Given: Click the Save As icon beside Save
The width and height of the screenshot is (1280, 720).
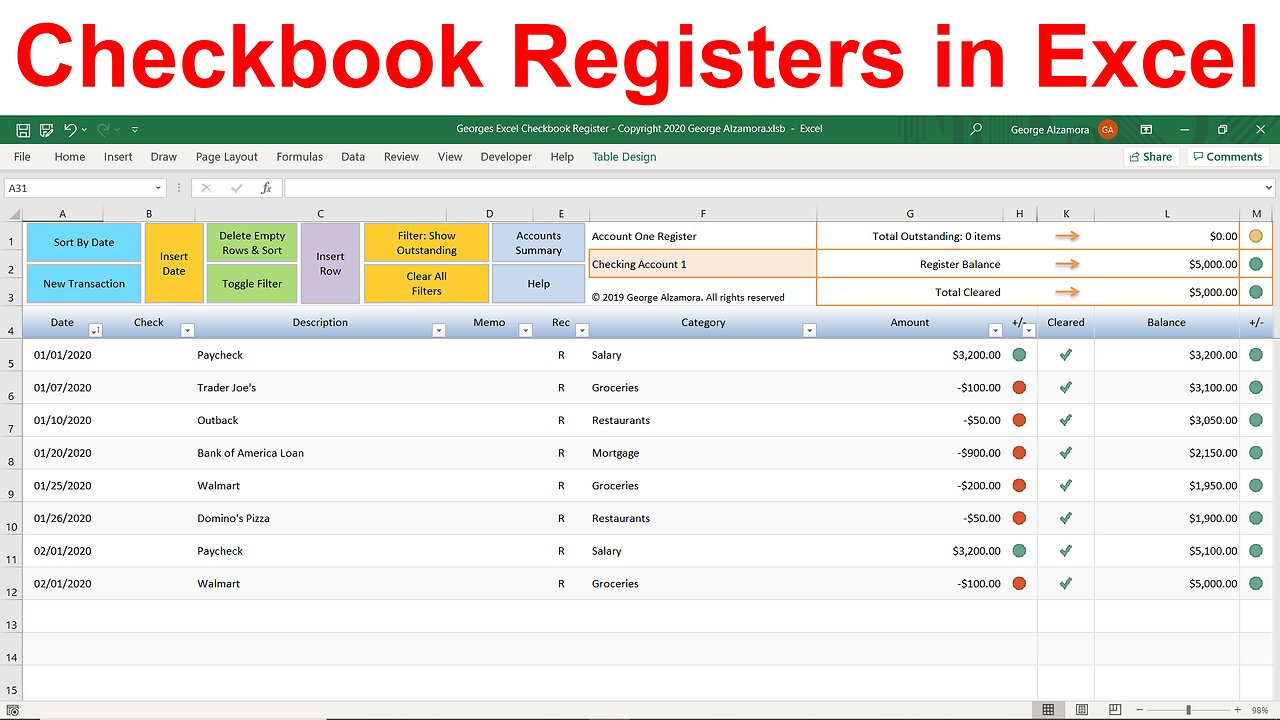Looking at the screenshot, I should tap(46, 130).
